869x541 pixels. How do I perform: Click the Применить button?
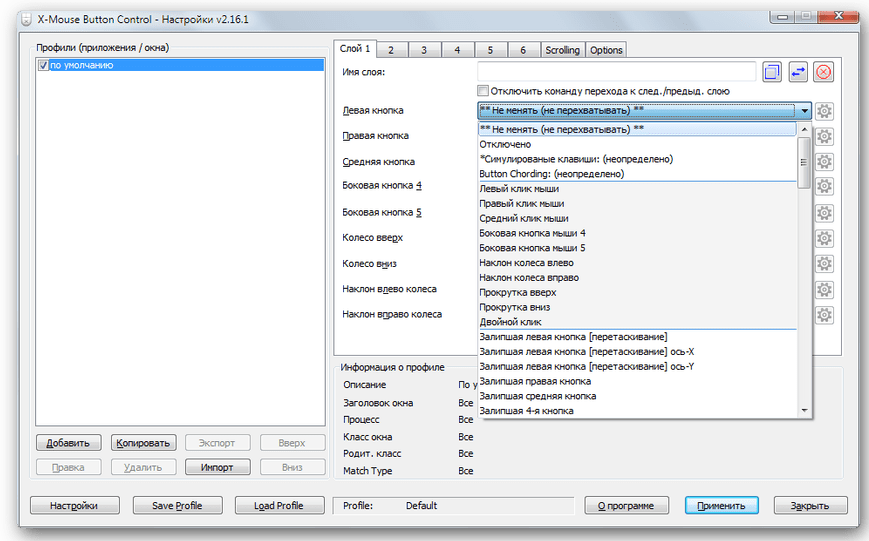pyautogui.click(x=722, y=506)
